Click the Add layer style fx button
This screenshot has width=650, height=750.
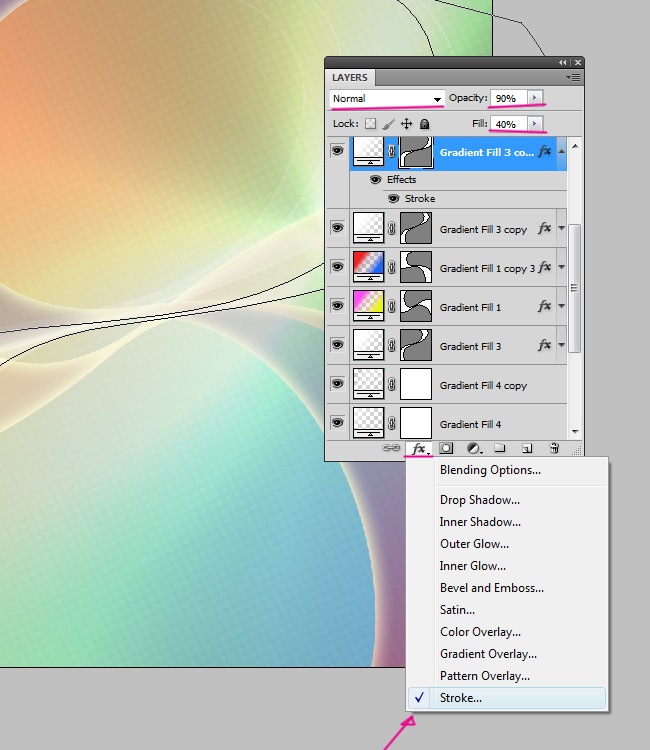[x=419, y=449]
